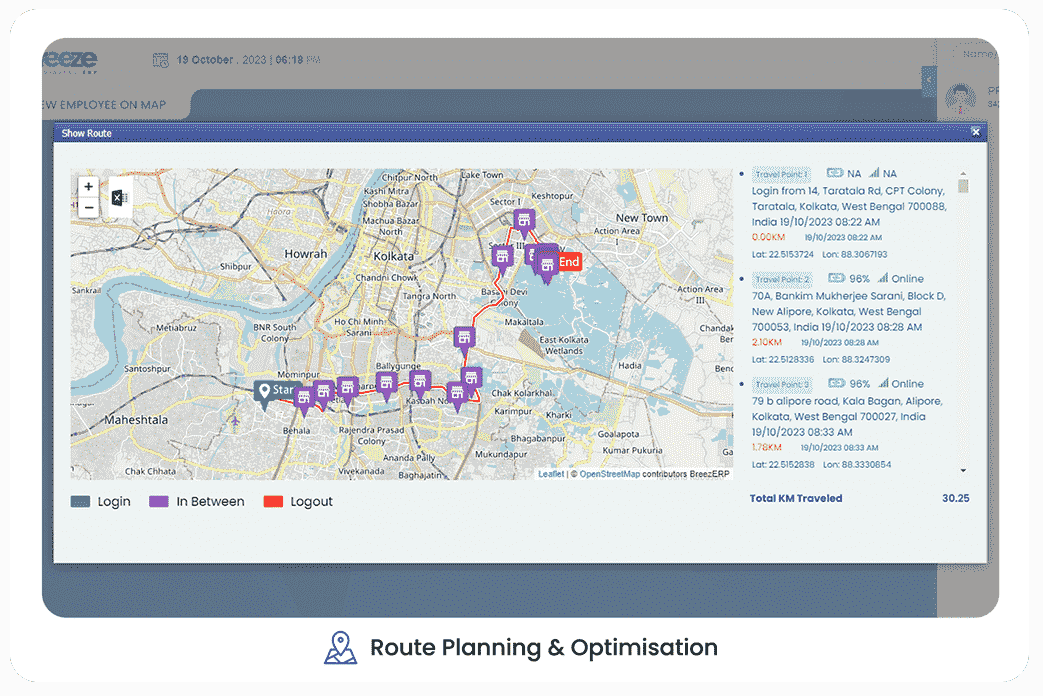The height and width of the screenshot is (696, 1043).
Task: Zoom out on the route map
Action: (89, 208)
